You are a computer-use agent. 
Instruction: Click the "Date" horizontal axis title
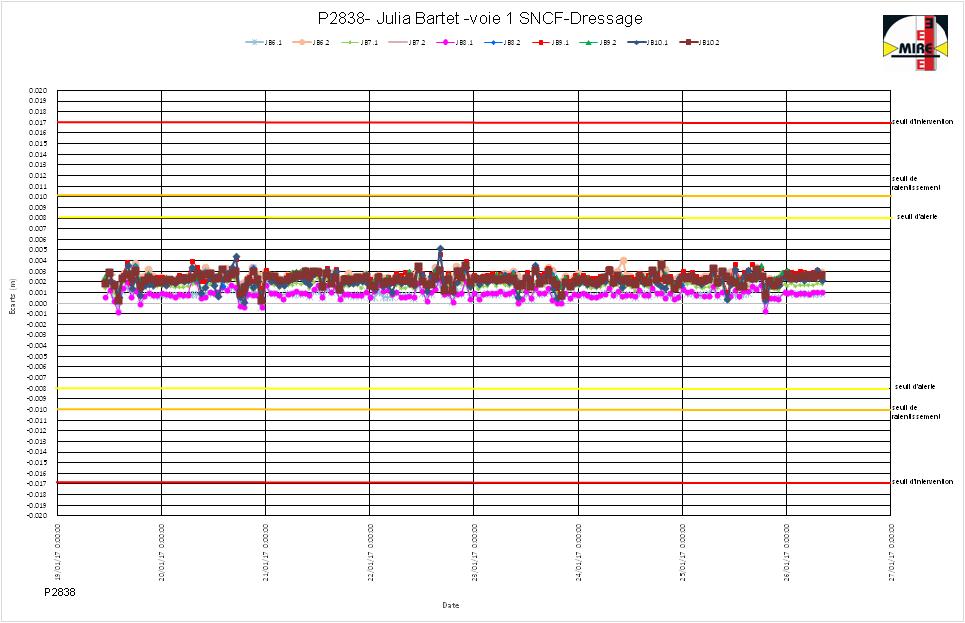click(450, 605)
